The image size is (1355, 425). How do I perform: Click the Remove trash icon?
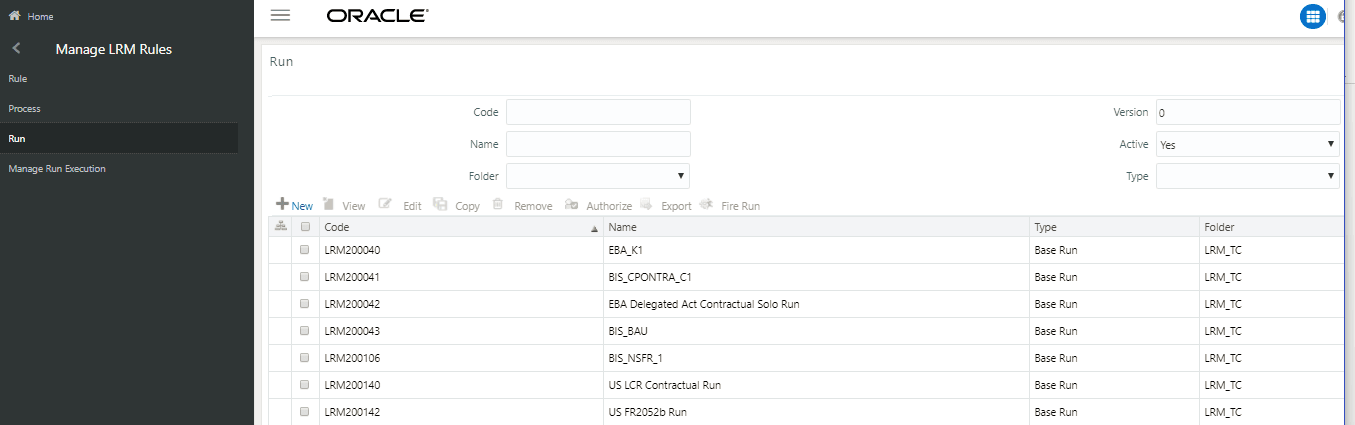point(498,204)
